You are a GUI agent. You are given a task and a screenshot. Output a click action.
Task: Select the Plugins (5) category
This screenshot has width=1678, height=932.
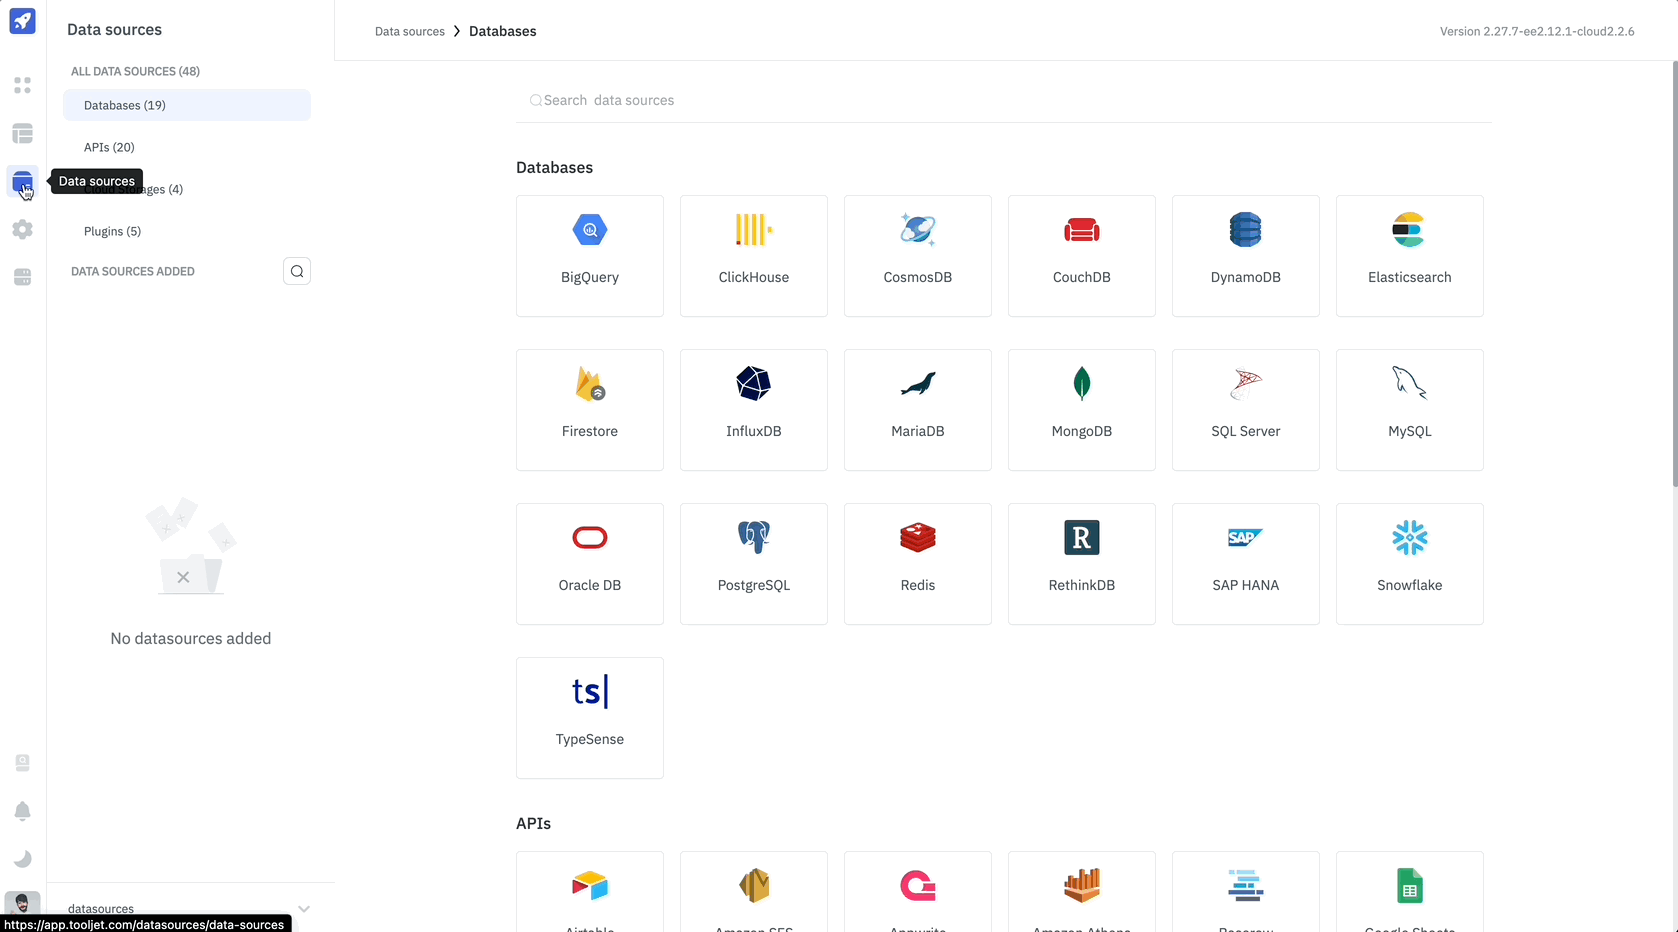coord(112,231)
